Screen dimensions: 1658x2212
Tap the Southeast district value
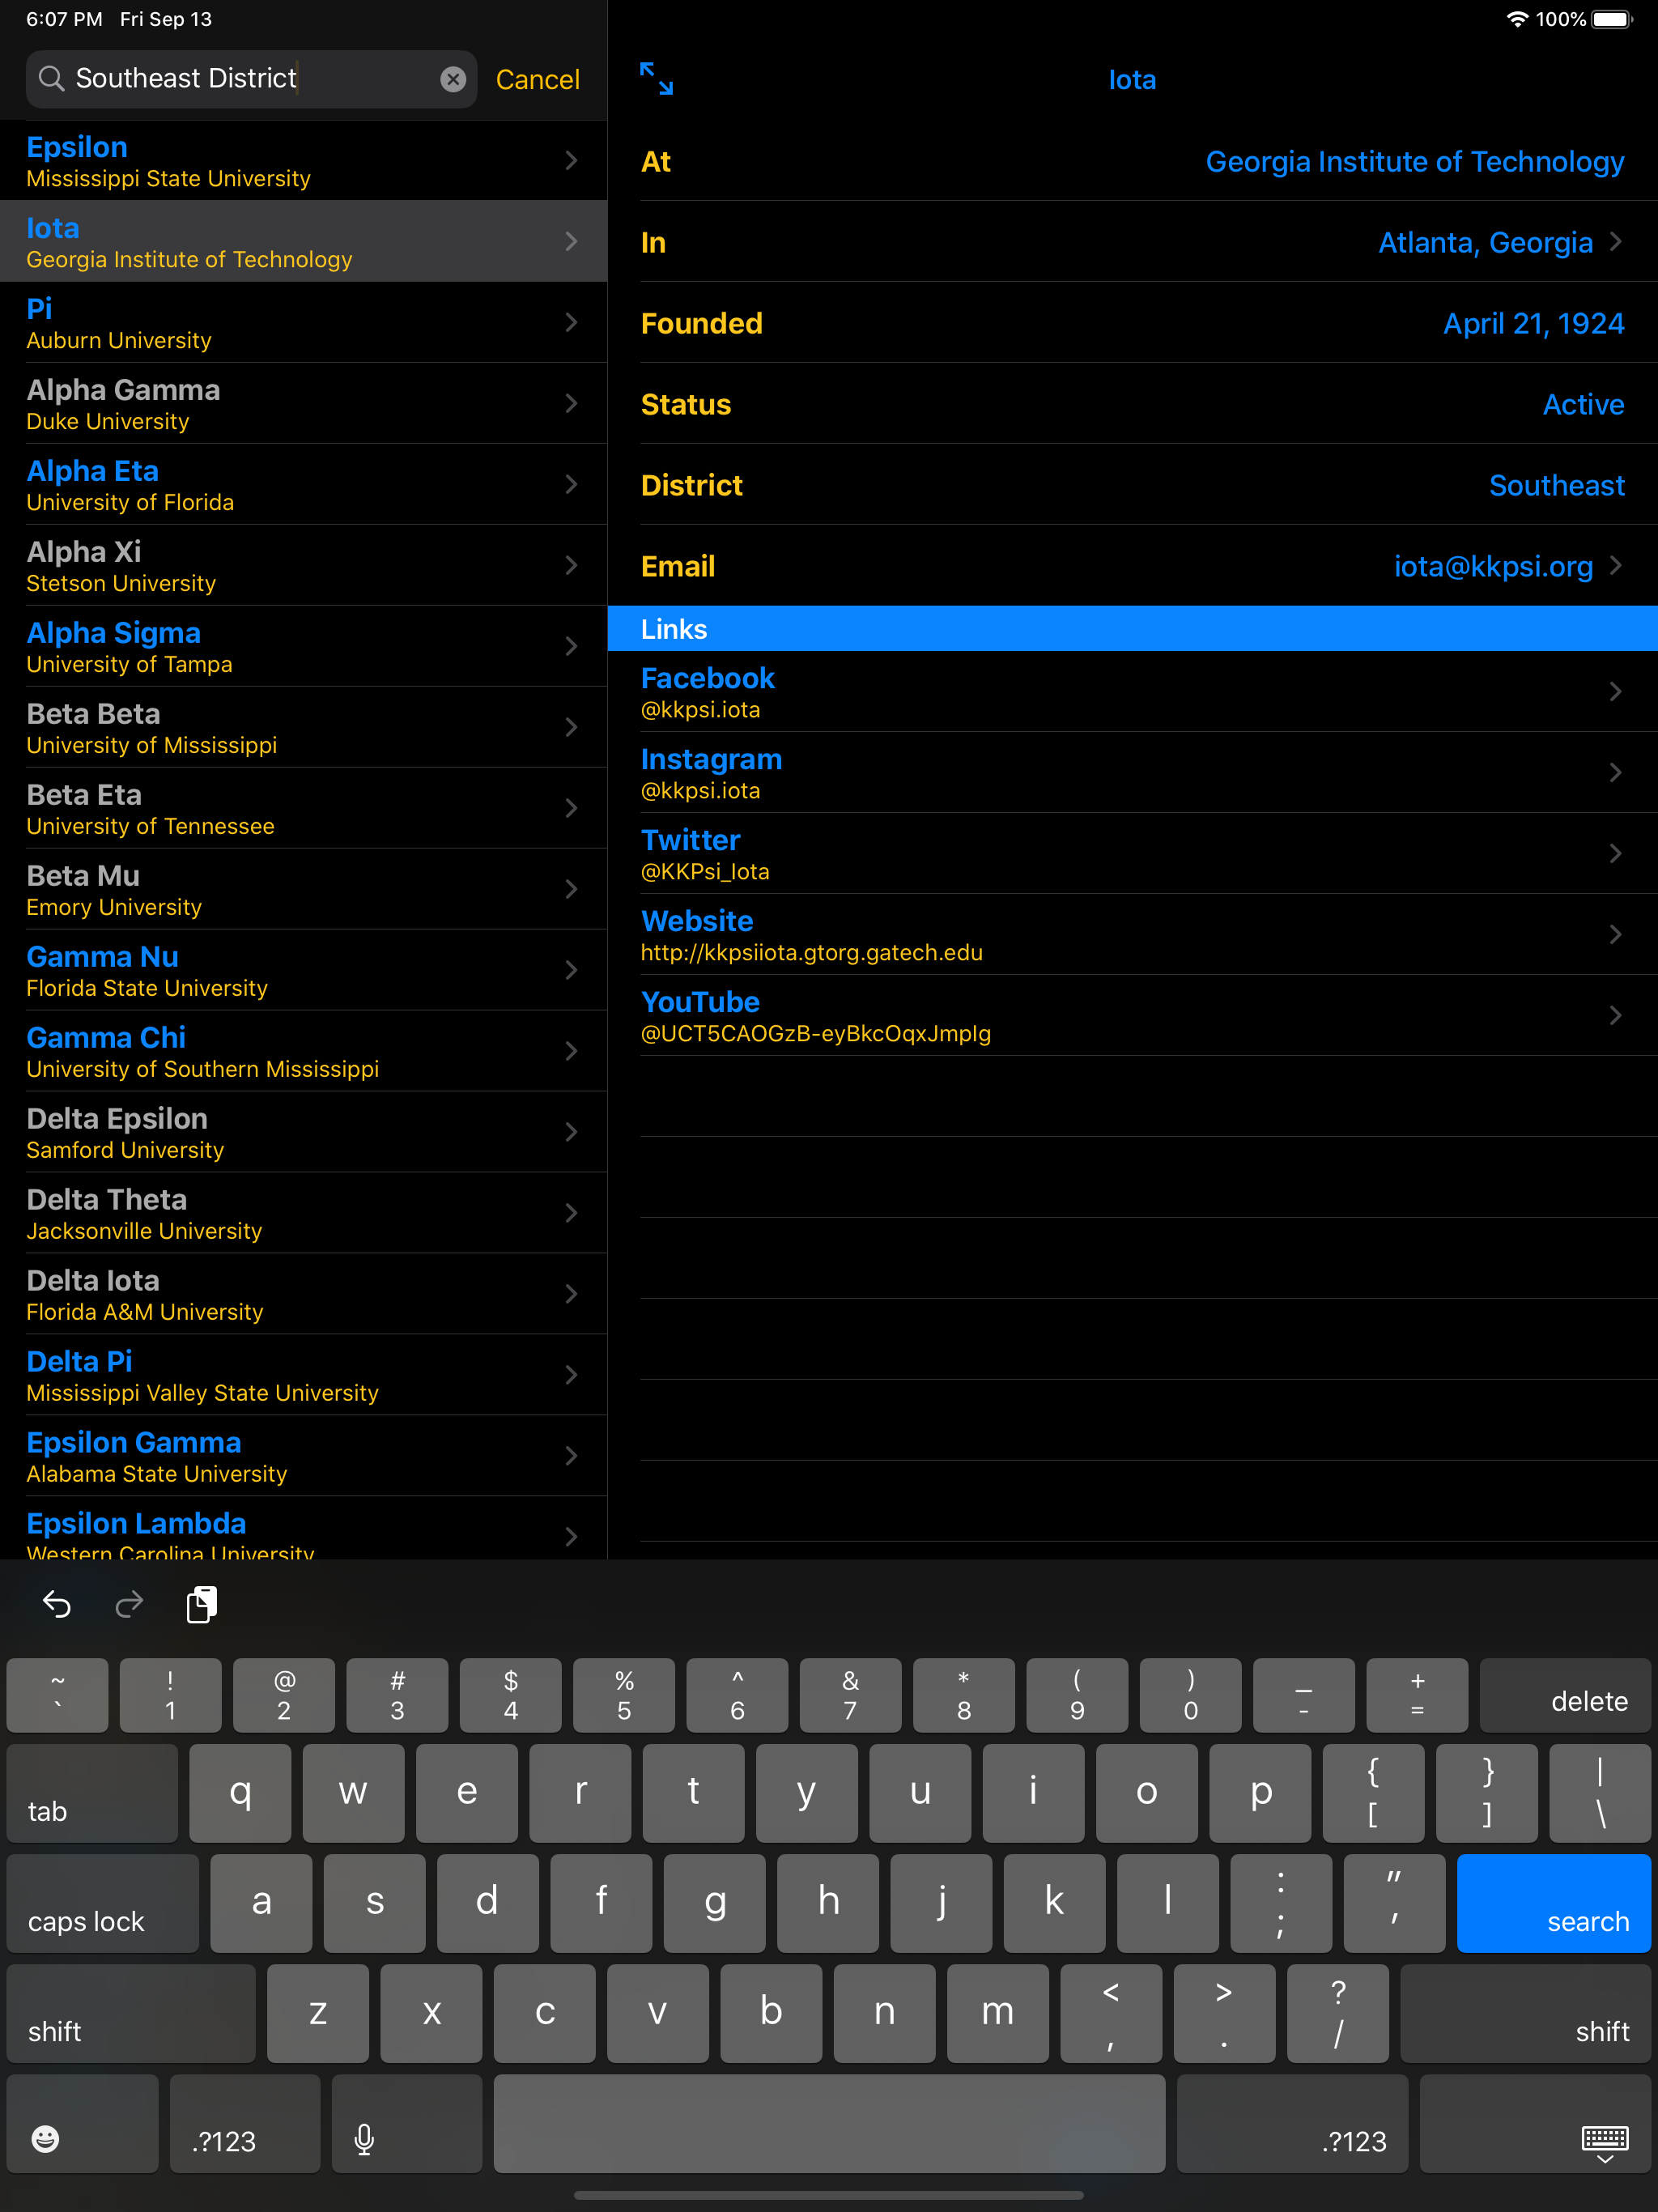pyautogui.click(x=1556, y=486)
